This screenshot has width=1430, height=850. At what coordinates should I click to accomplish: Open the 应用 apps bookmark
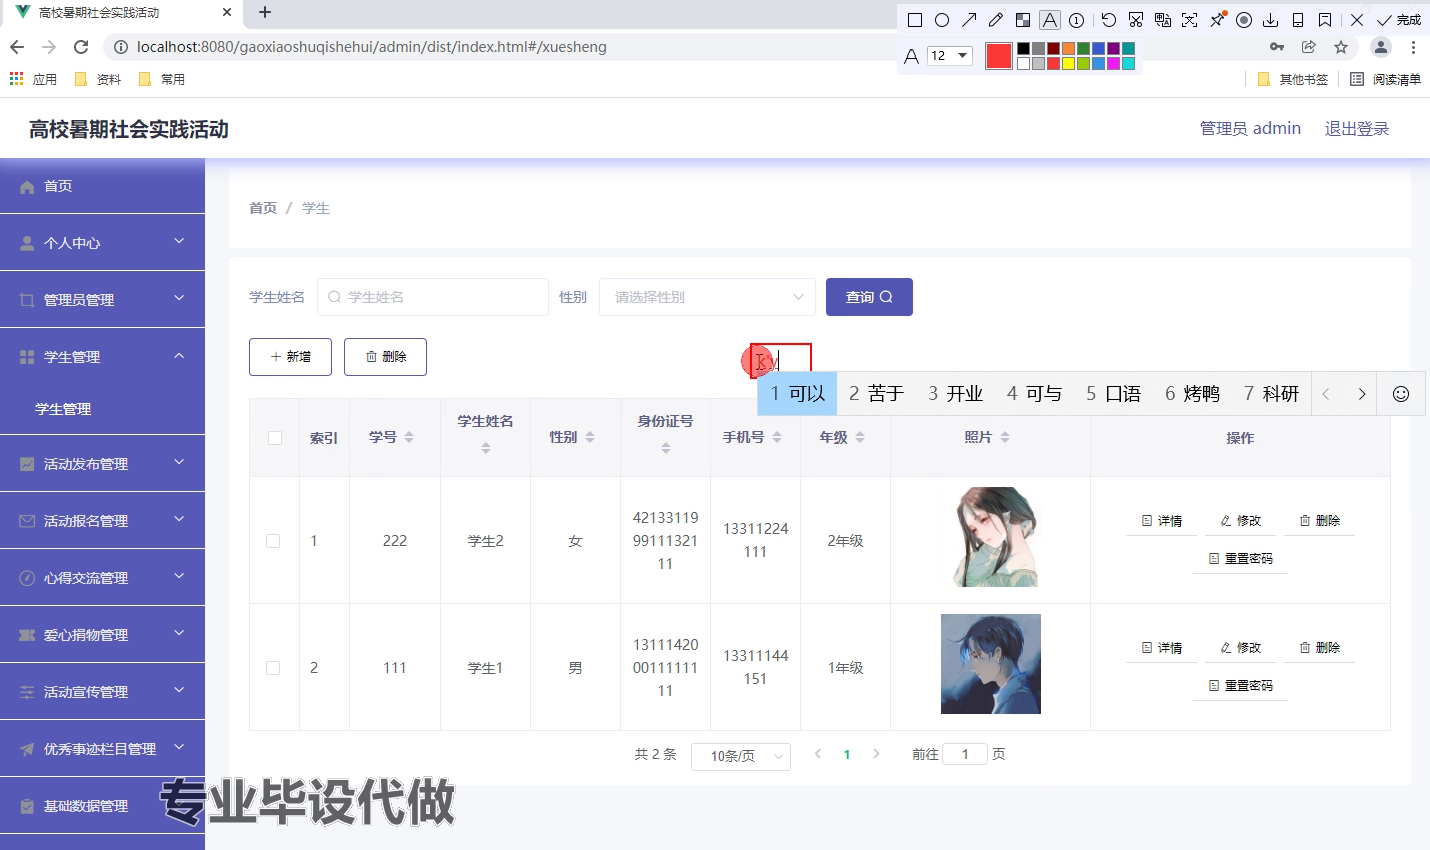(x=34, y=79)
